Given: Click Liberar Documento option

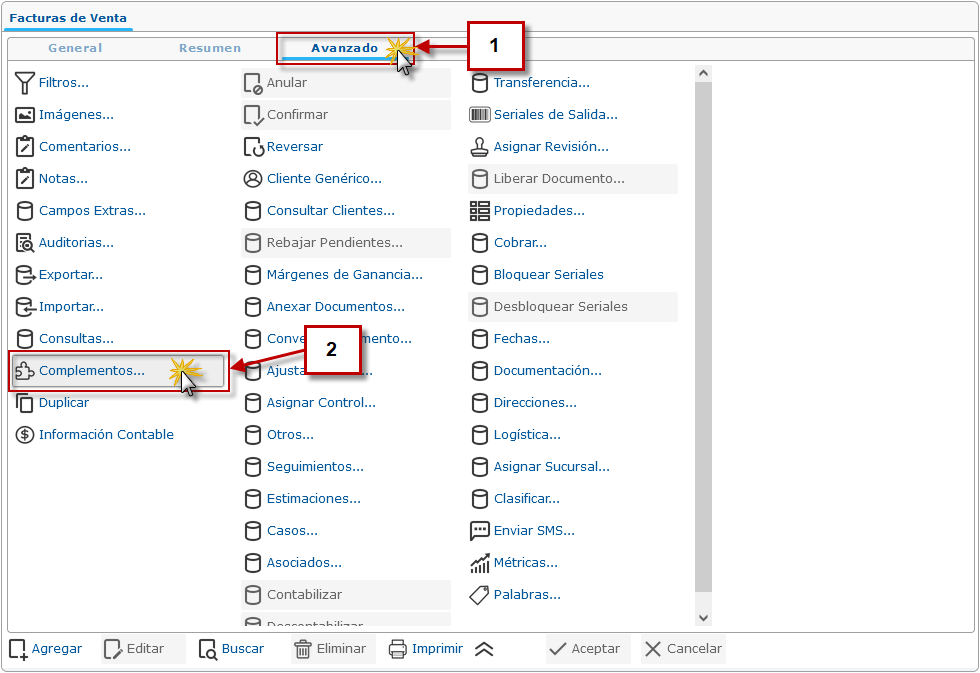Looking at the screenshot, I should pyautogui.click(x=572, y=179).
